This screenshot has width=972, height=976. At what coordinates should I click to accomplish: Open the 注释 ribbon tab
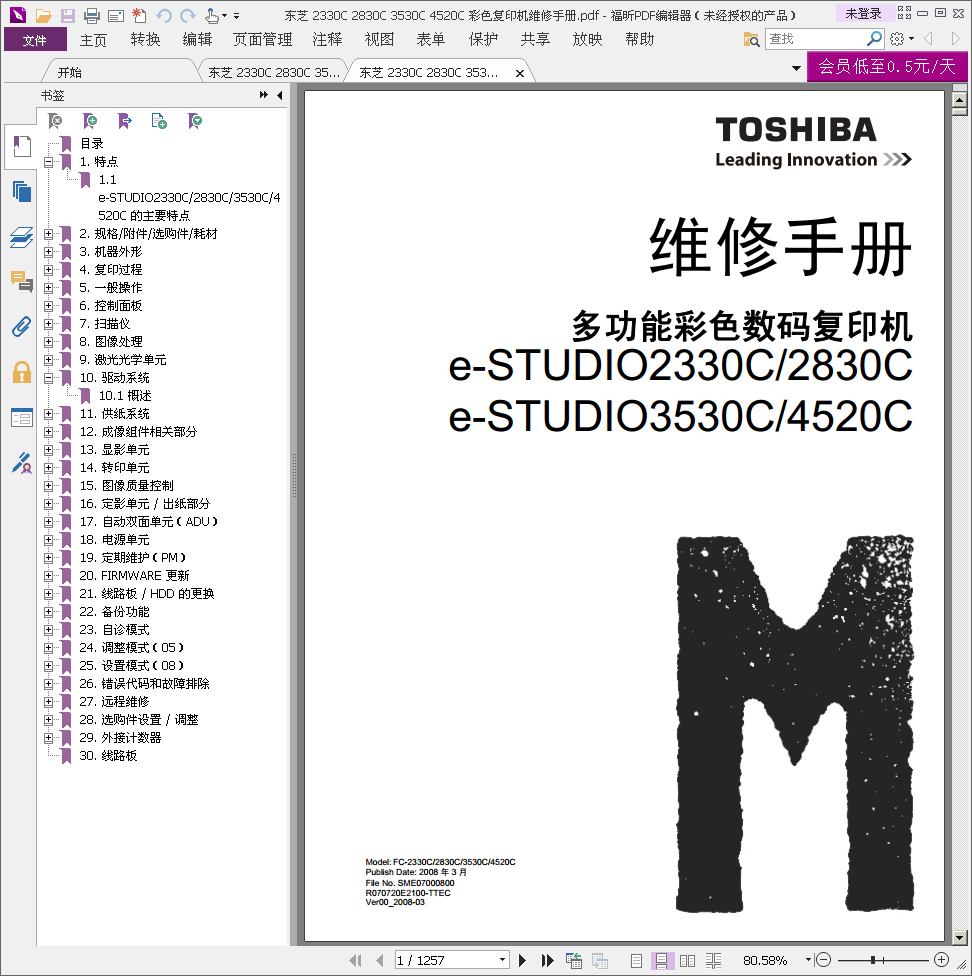[x=327, y=40]
